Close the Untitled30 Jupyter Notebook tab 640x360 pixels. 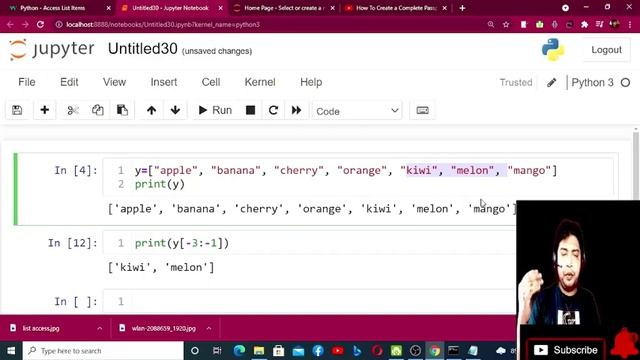point(220,8)
